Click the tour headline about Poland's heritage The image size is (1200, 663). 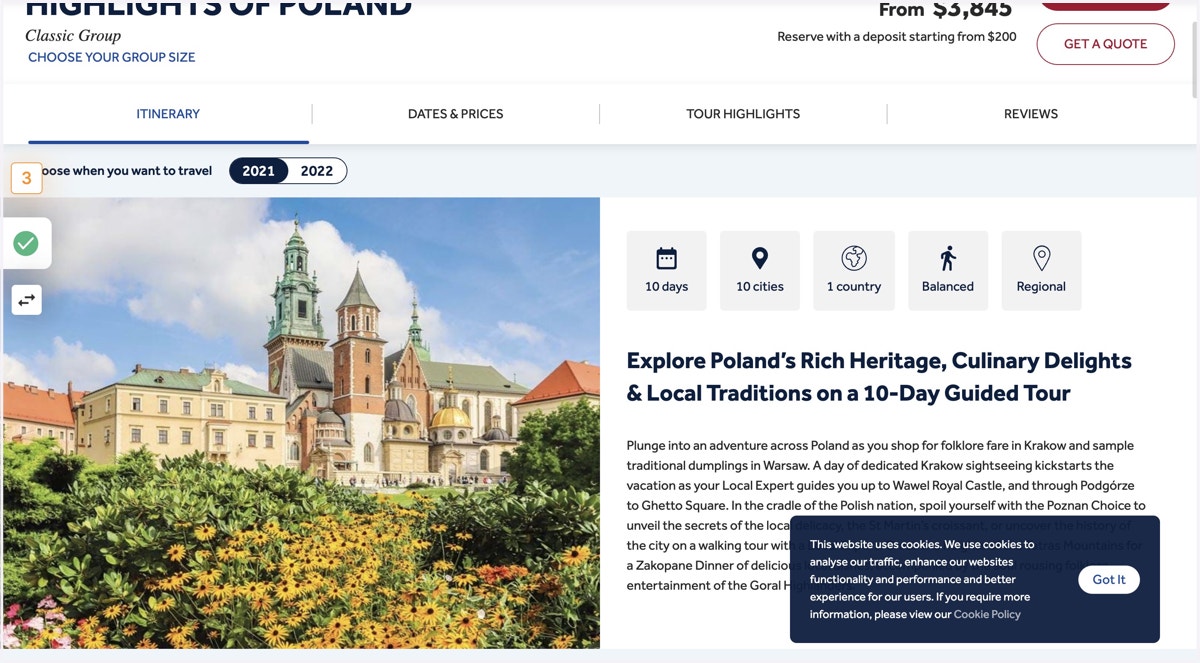pyautogui.click(x=879, y=377)
